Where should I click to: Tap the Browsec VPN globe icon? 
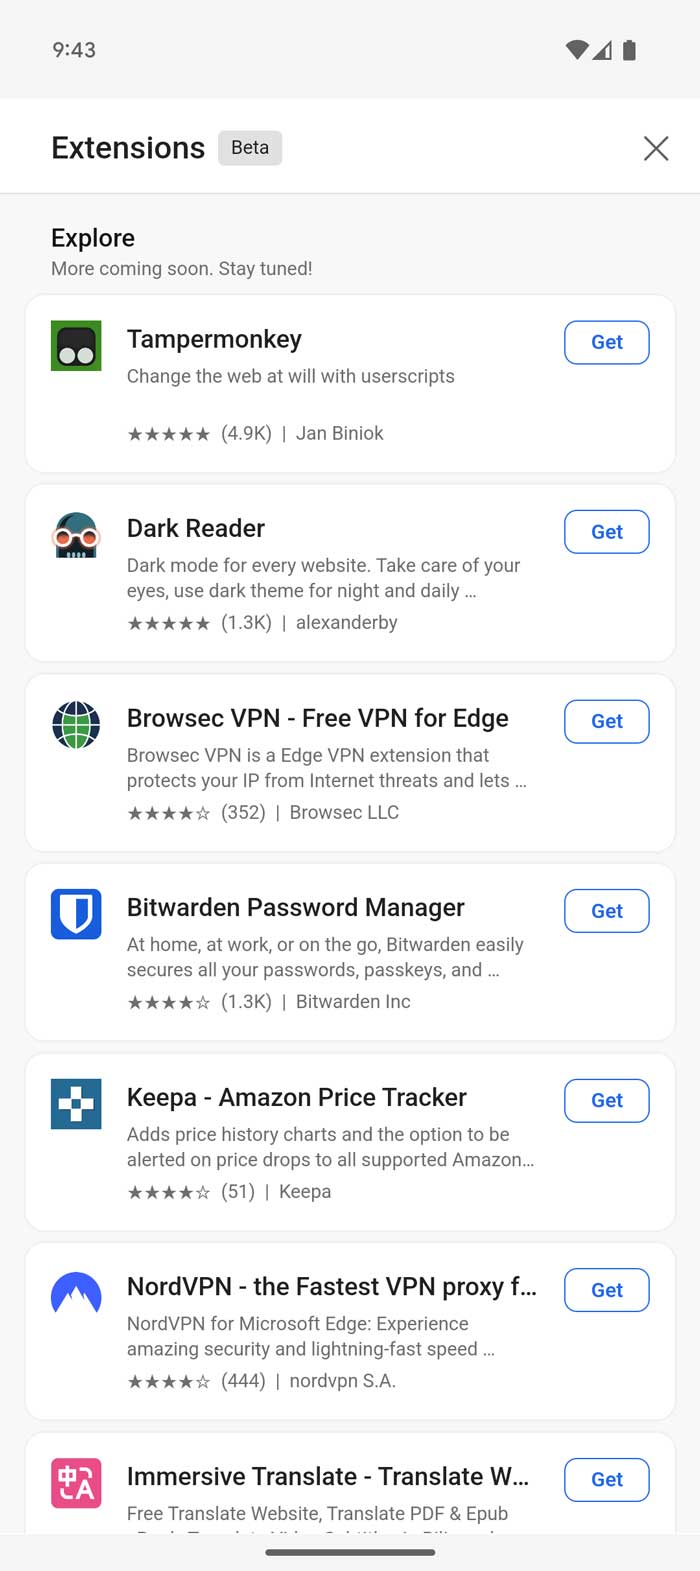click(76, 725)
